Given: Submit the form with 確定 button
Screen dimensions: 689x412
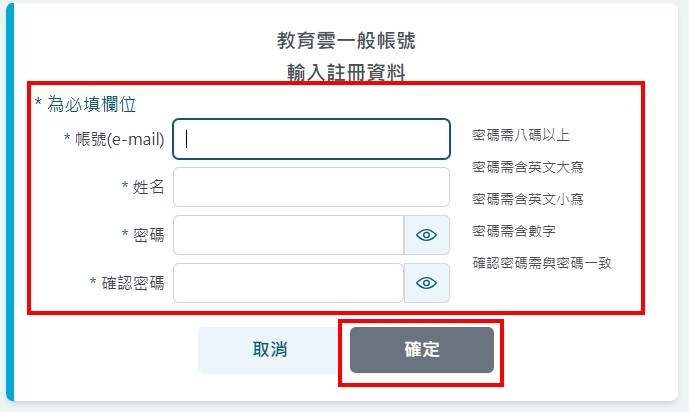Looking at the screenshot, I should click(x=421, y=350).
